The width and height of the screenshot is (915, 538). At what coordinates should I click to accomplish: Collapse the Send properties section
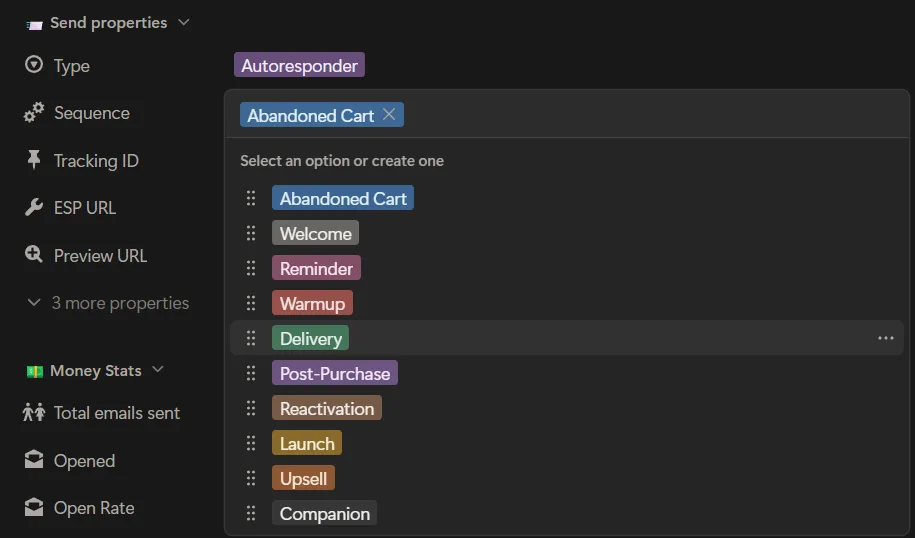click(x=183, y=22)
